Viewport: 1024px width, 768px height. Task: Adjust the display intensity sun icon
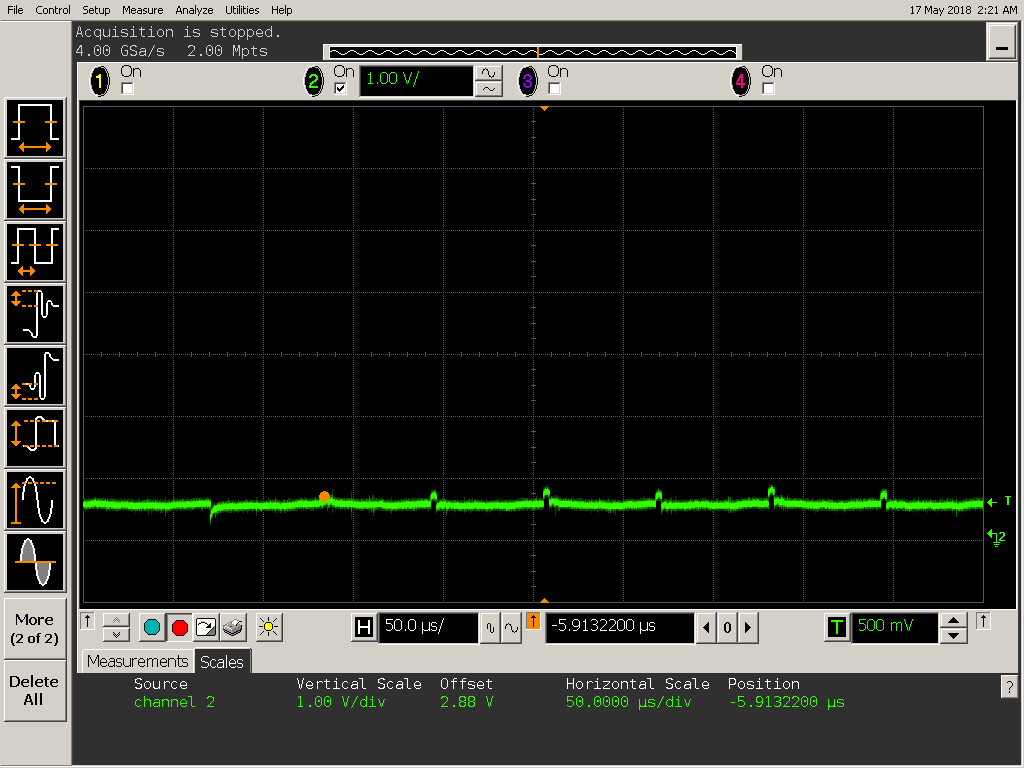click(268, 628)
